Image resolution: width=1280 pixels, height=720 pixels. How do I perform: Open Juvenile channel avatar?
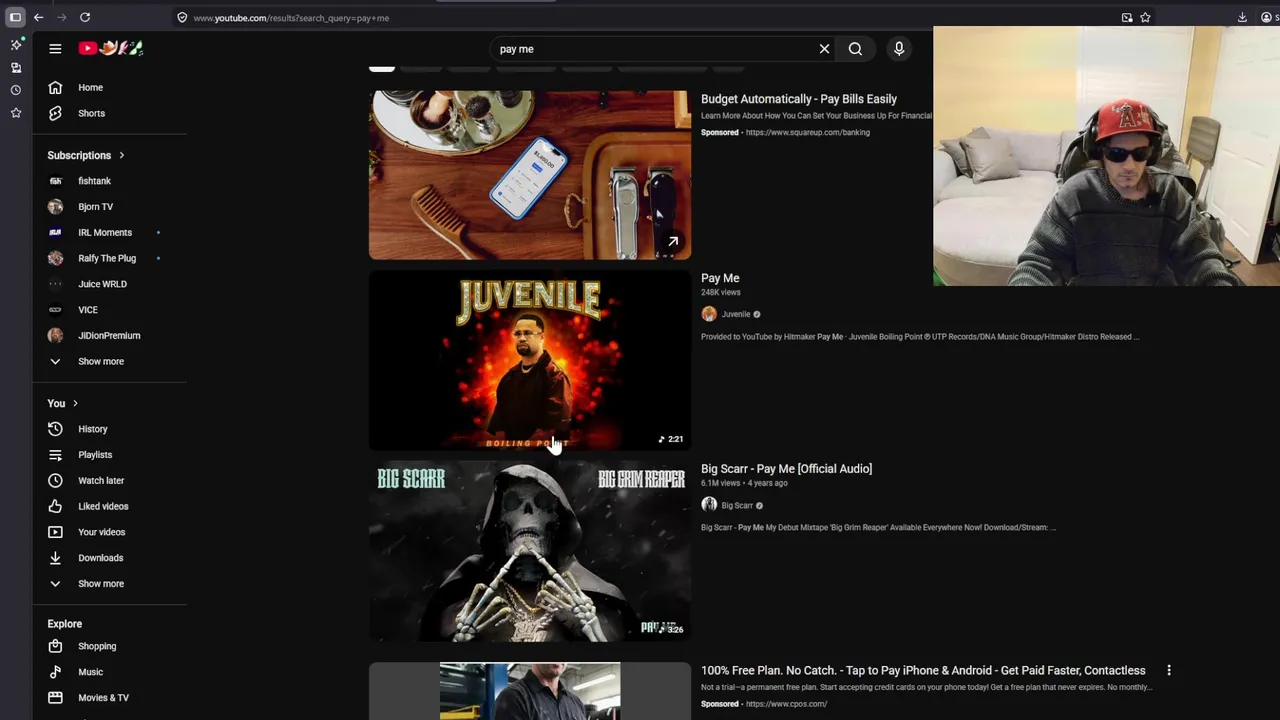coord(709,314)
